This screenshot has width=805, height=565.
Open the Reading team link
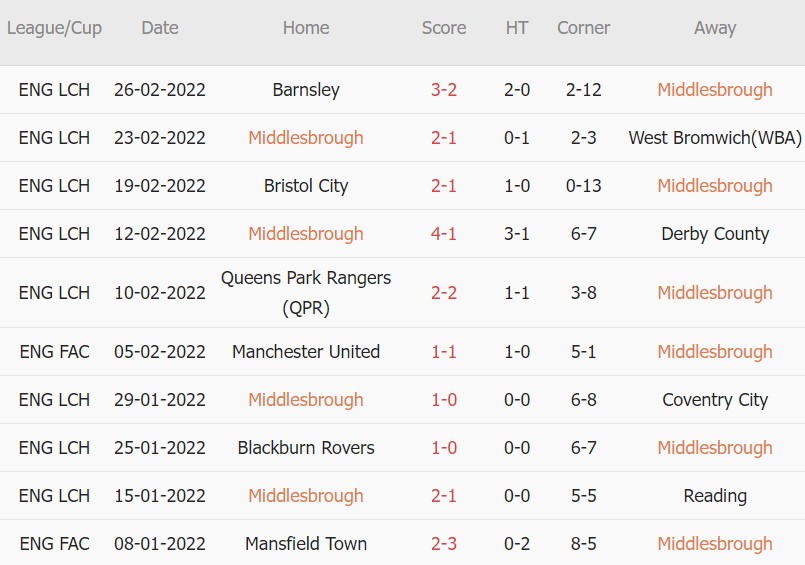click(715, 496)
